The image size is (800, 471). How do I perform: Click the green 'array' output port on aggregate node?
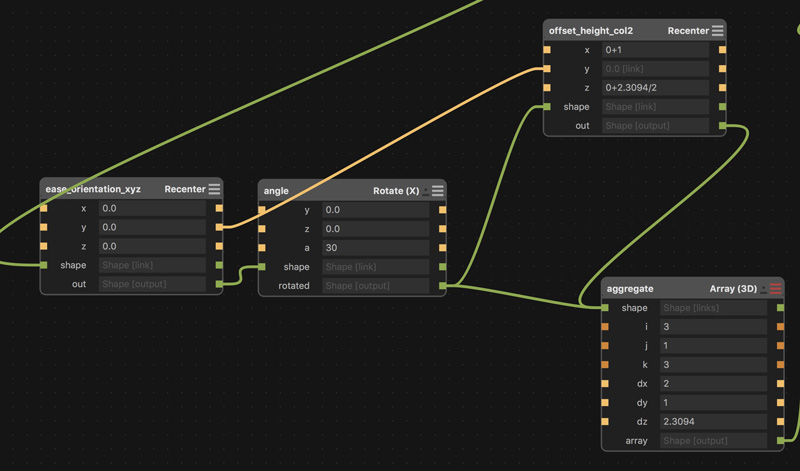tap(780, 440)
